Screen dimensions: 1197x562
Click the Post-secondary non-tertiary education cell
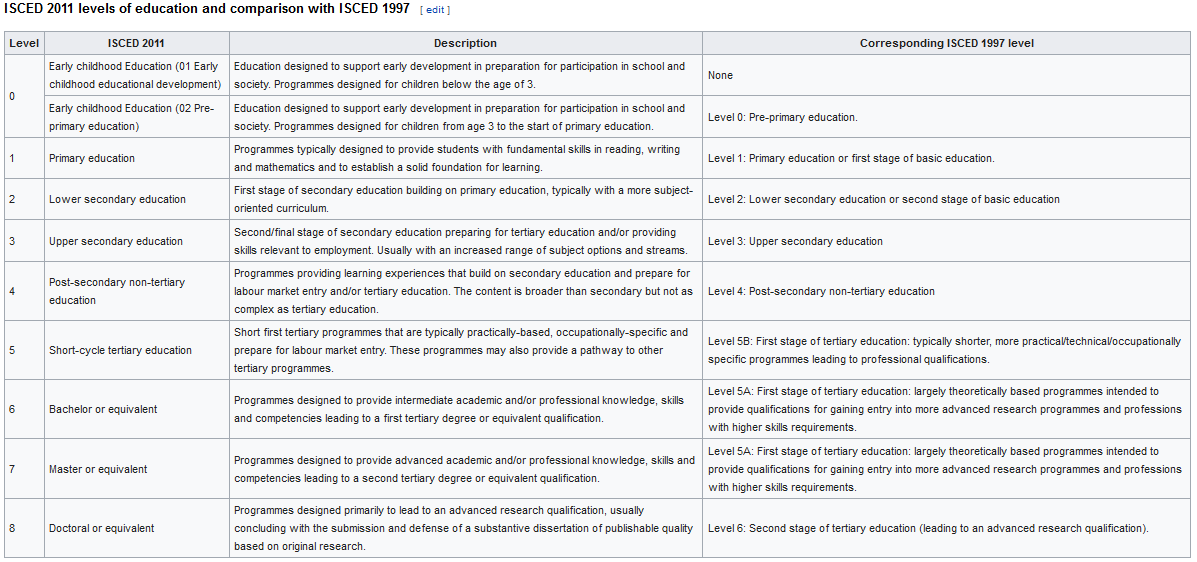coord(137,292)
